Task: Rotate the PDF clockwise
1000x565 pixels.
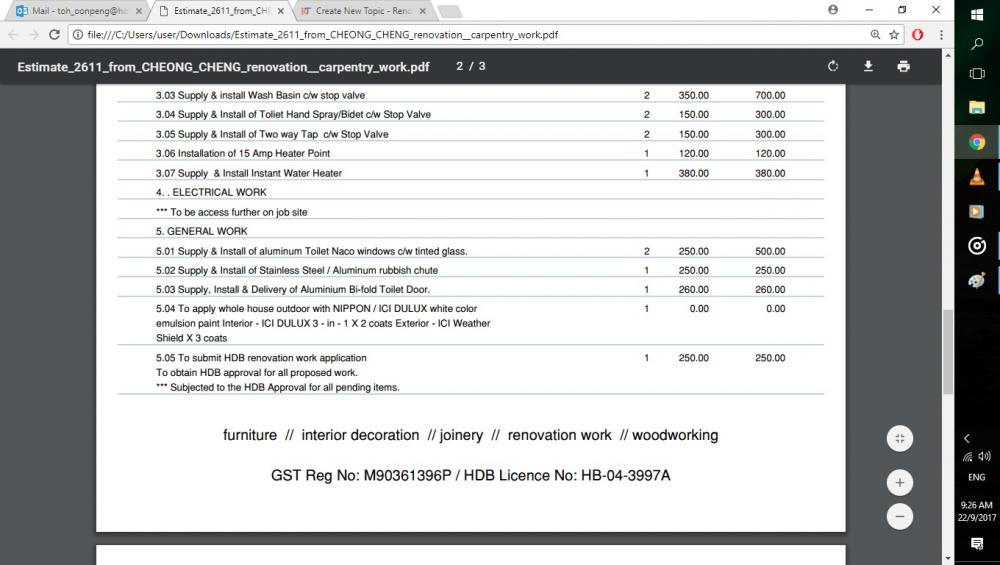Action: 832,66
